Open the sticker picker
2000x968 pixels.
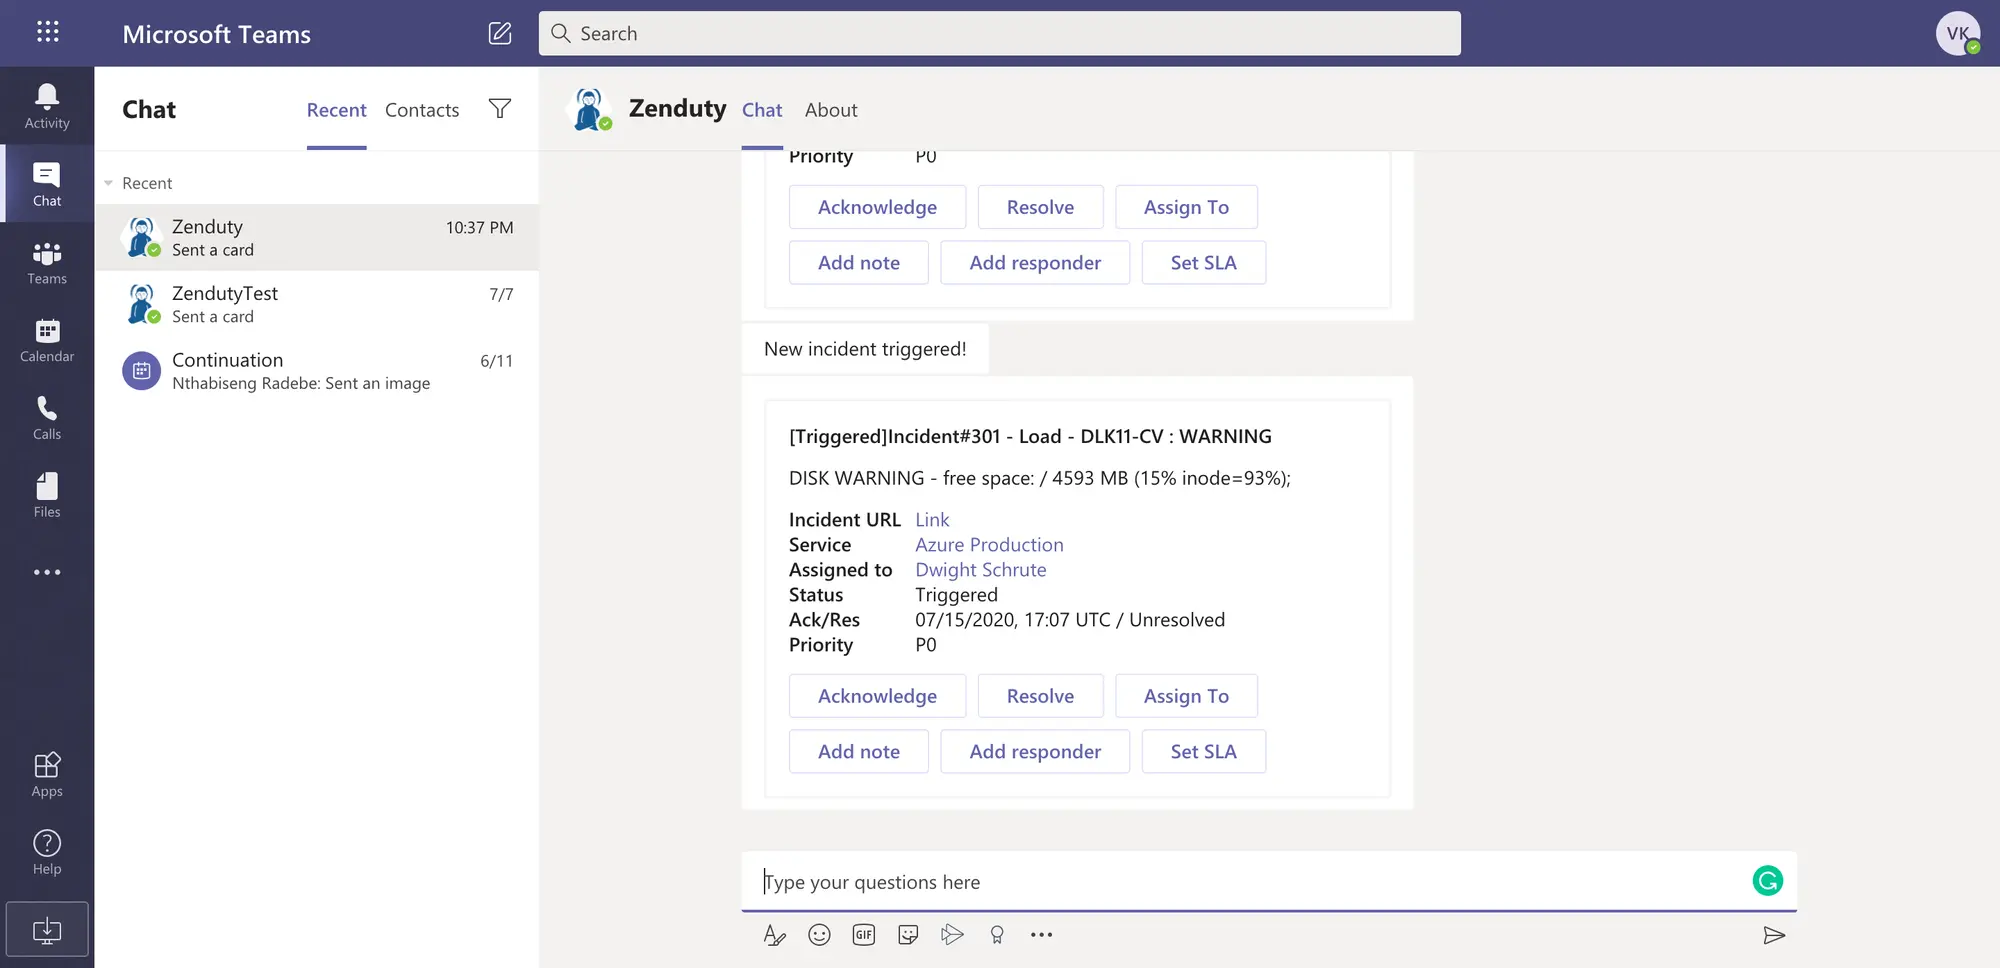tap(908, 935)
